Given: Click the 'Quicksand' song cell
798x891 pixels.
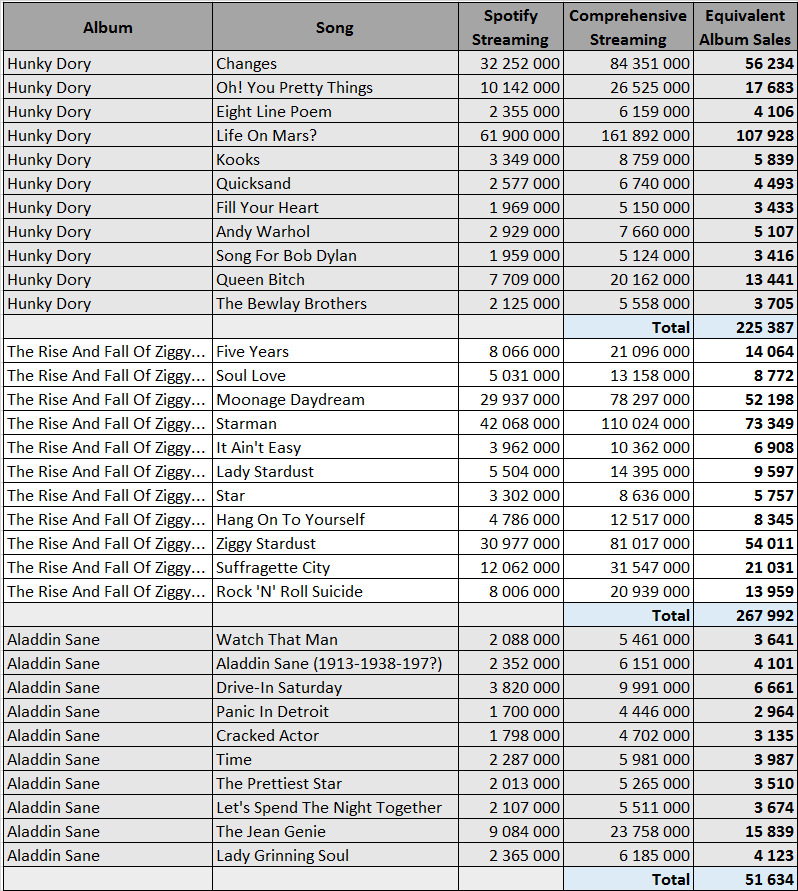Looking at the screenshot, I should point(335,183).
